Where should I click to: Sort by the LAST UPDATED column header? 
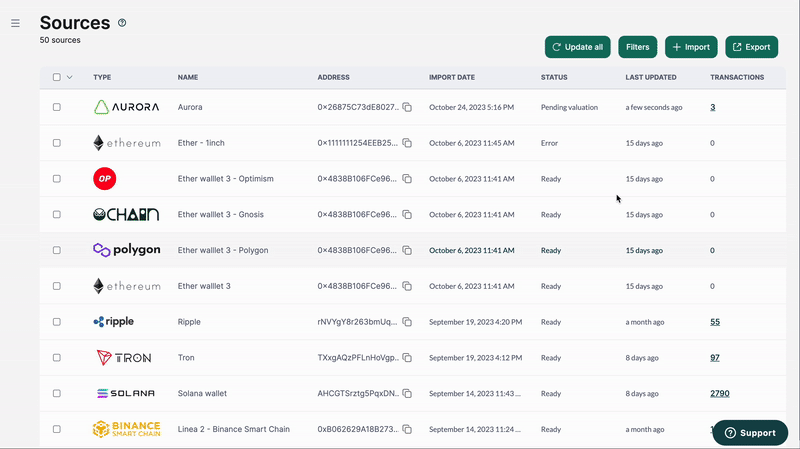(651, 77)
